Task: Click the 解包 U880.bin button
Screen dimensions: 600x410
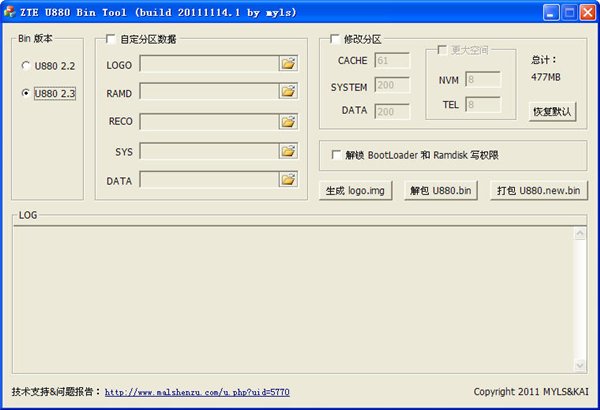Action: (x=441, y=190)
